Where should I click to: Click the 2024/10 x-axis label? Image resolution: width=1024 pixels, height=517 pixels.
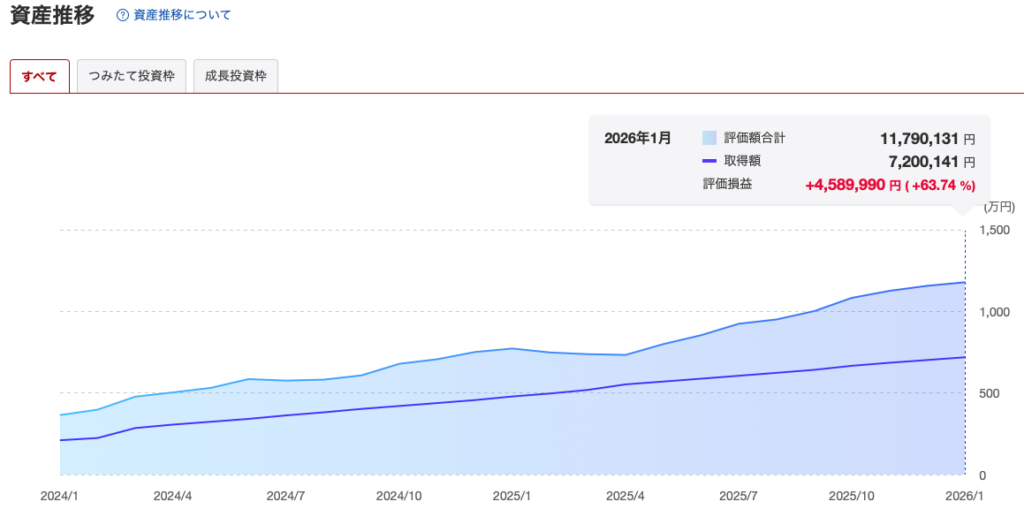point(399,495)
